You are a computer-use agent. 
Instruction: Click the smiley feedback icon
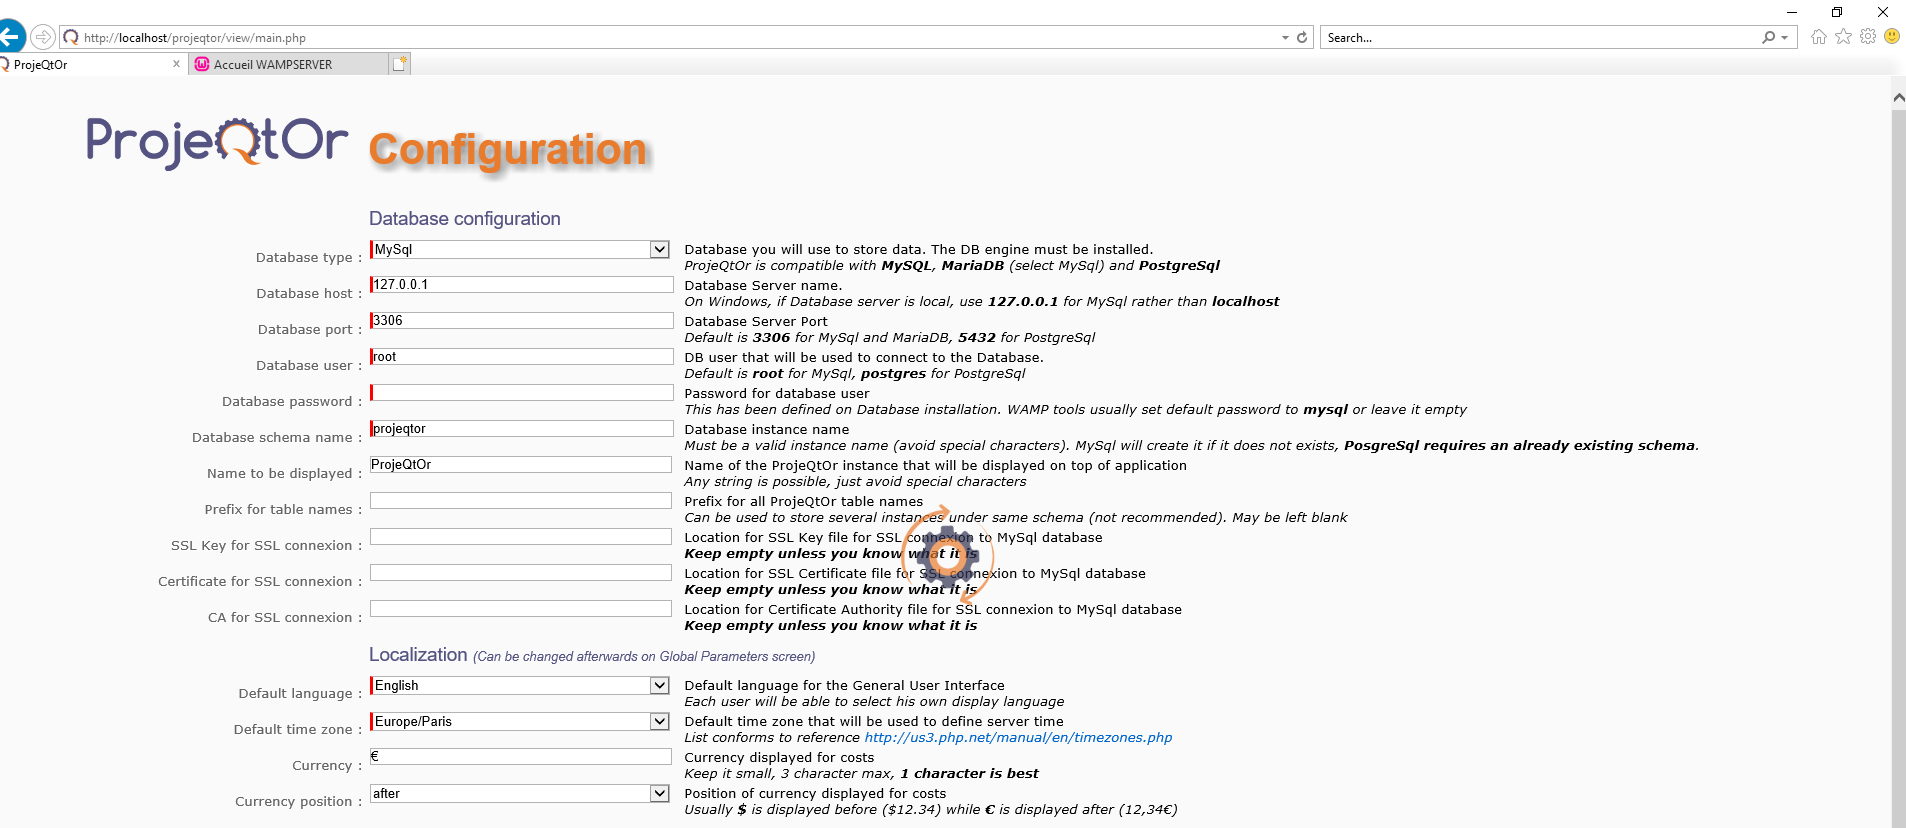pos(1891,37)
